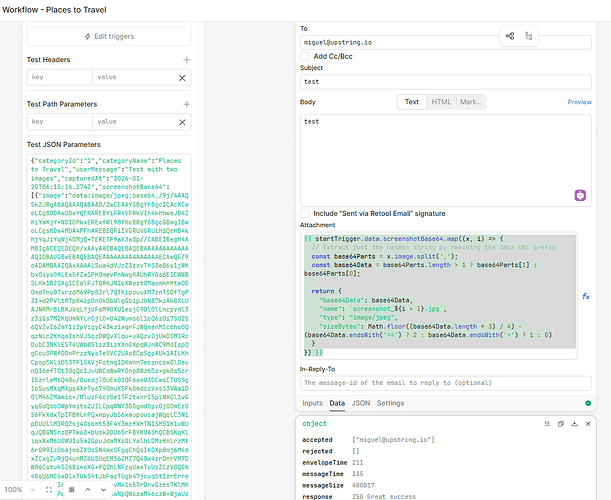This screenshot has width=611, height=500.
Task: Switch to the JSON results tab
Action: (361, 403)
